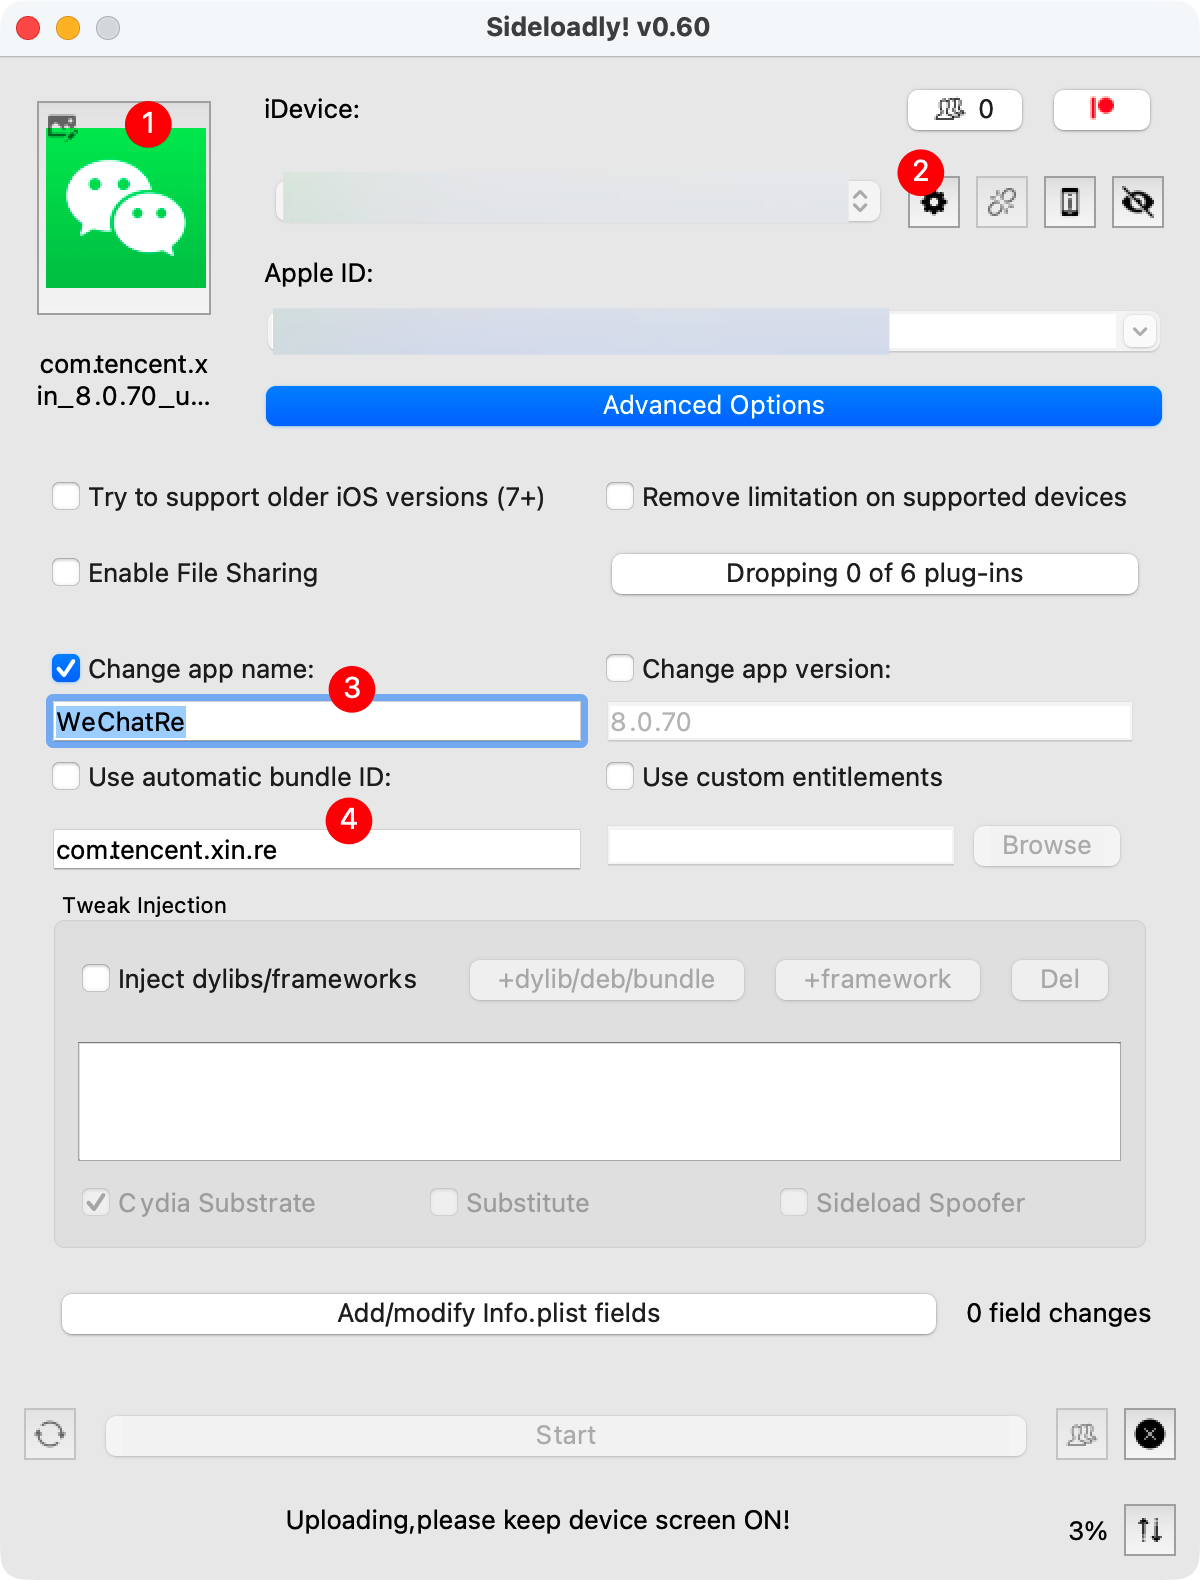Image resolution: width=1200 pixels, height=1580 pixels.
Task: Click the WeChat IPA app icon thumbnail
Action: (x=125, y=208)
